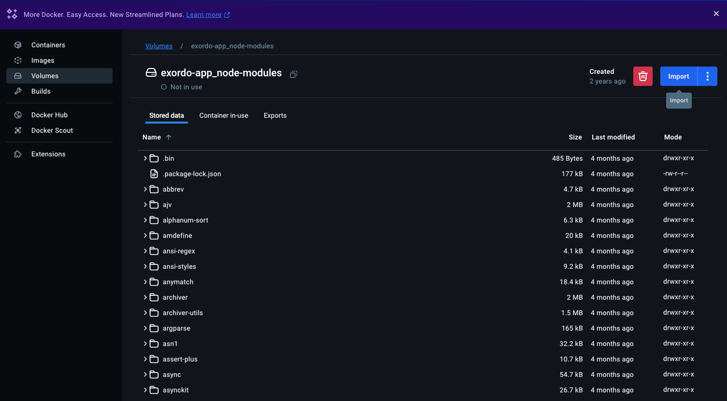Viewport: 727px width, 401px height.
Task: Click the .bin folder icon
Action: [154, 159]
